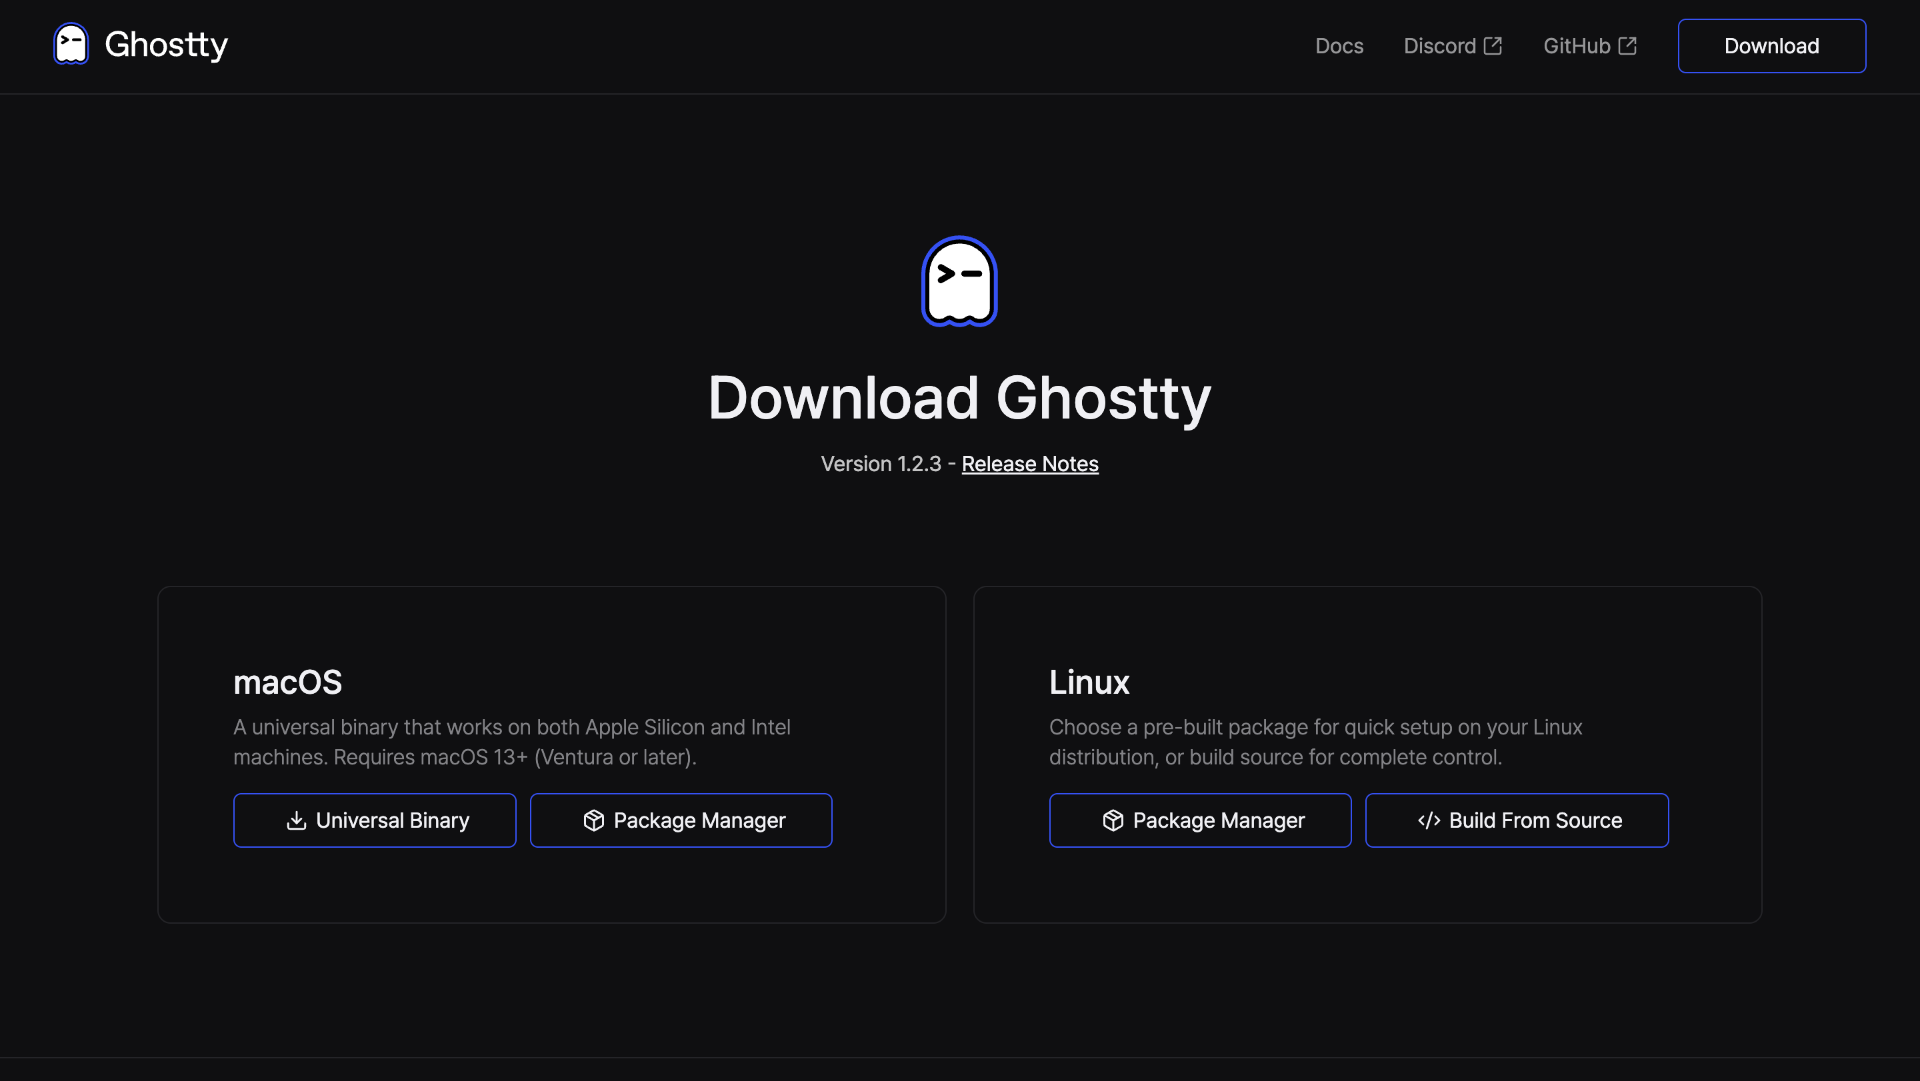Click the large ghost mascot icon
This screenshot has height=1081, width=1920.
tap(959, 281)
